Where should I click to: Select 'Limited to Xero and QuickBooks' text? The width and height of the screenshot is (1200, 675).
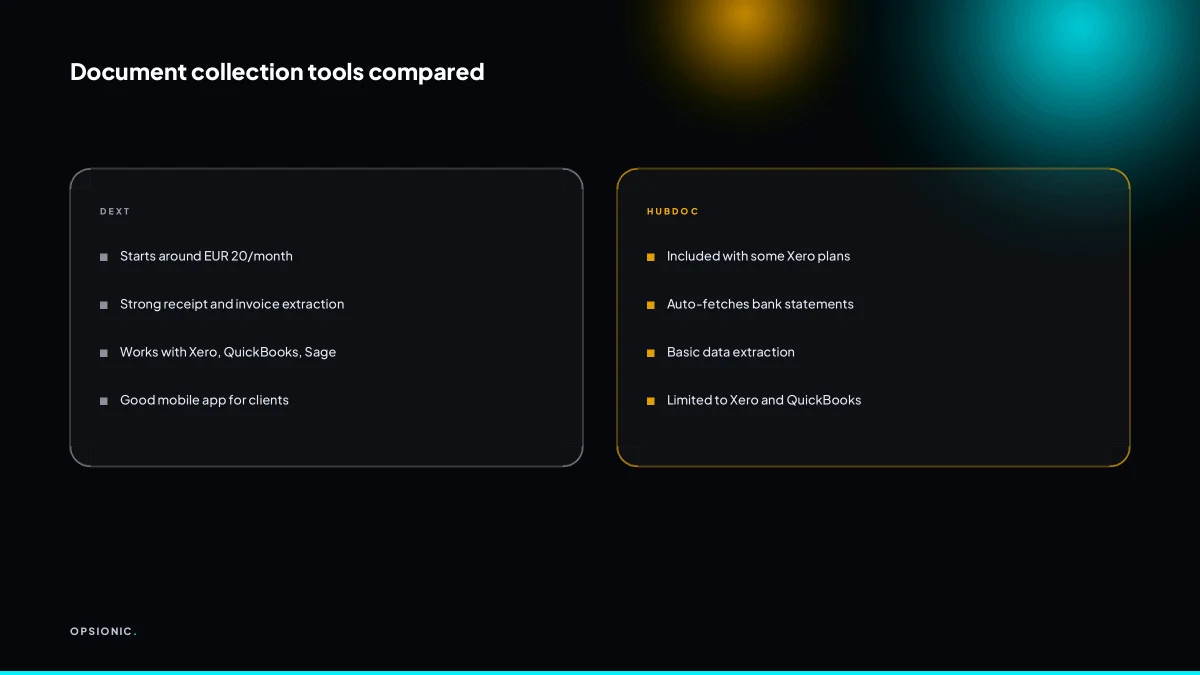764,400
